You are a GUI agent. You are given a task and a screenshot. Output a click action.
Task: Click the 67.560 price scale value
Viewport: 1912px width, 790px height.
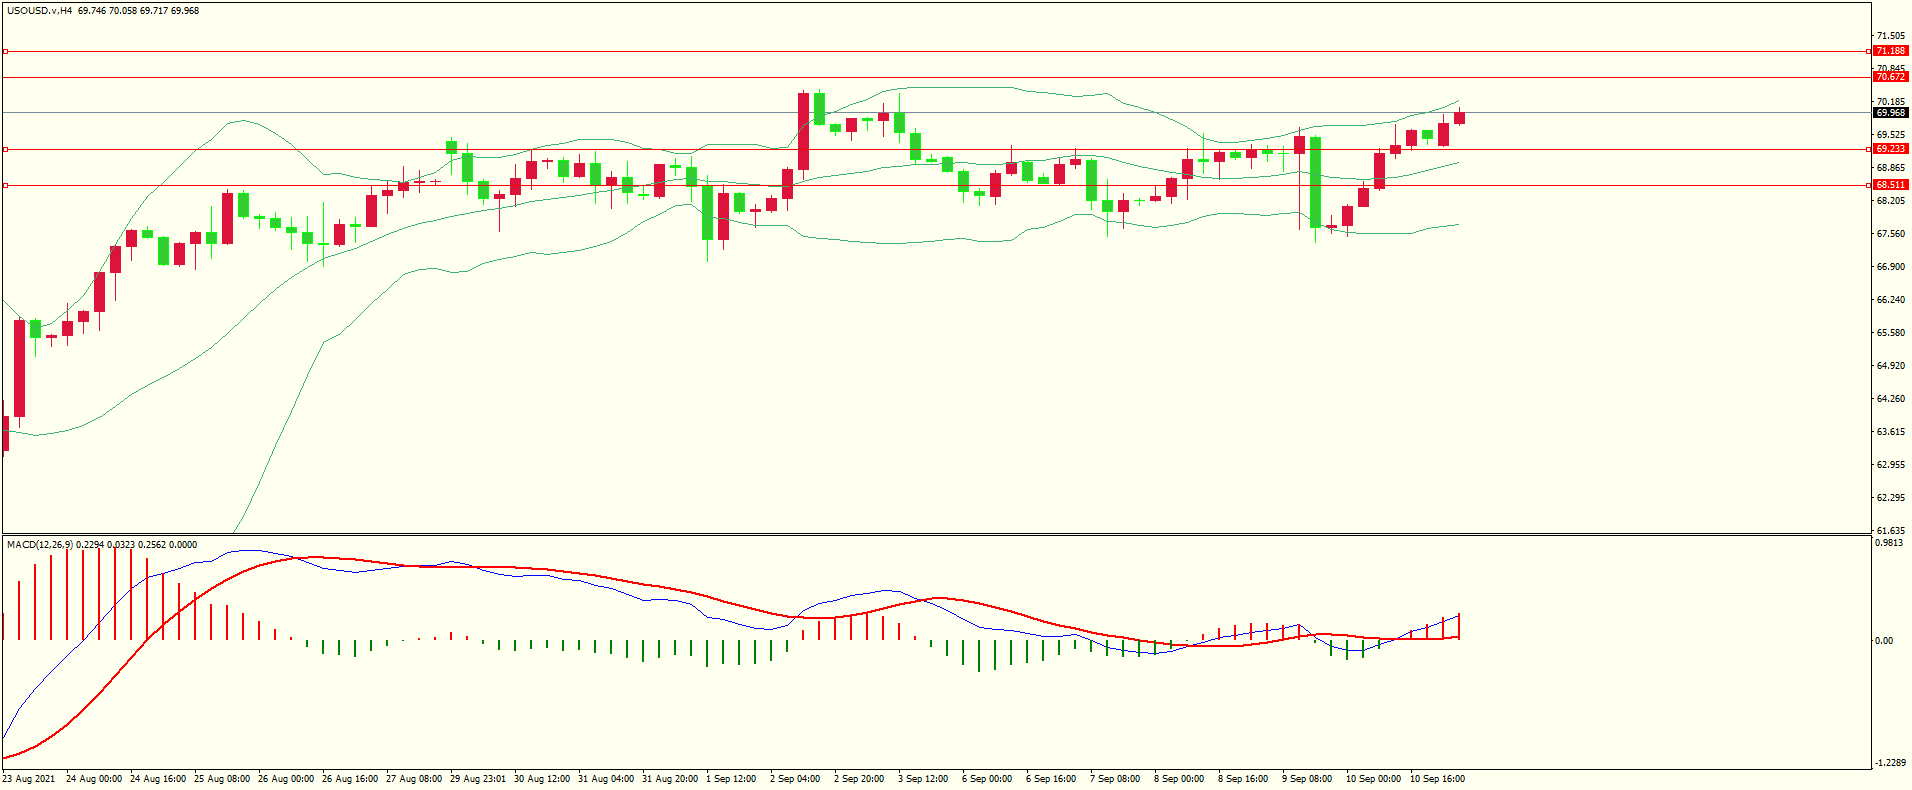click(x=1891, y=234)
